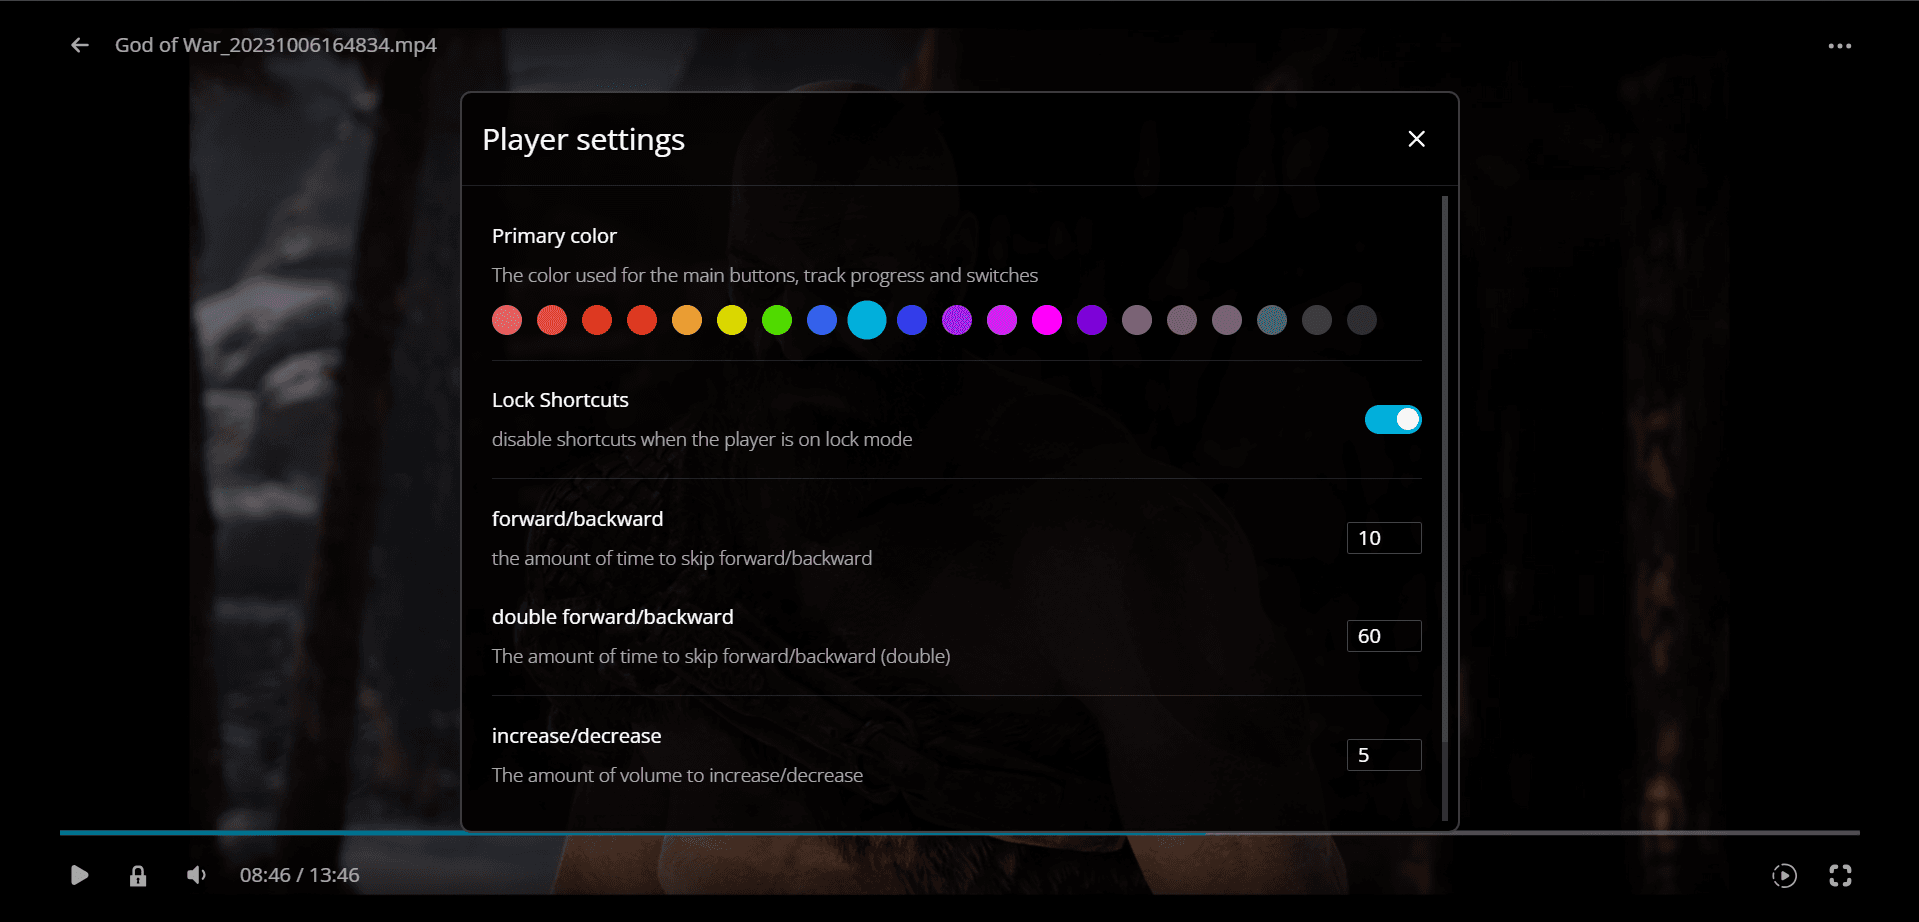Open the playback speed icon
Viewport: 1919px width, 922px height.
1784,876
